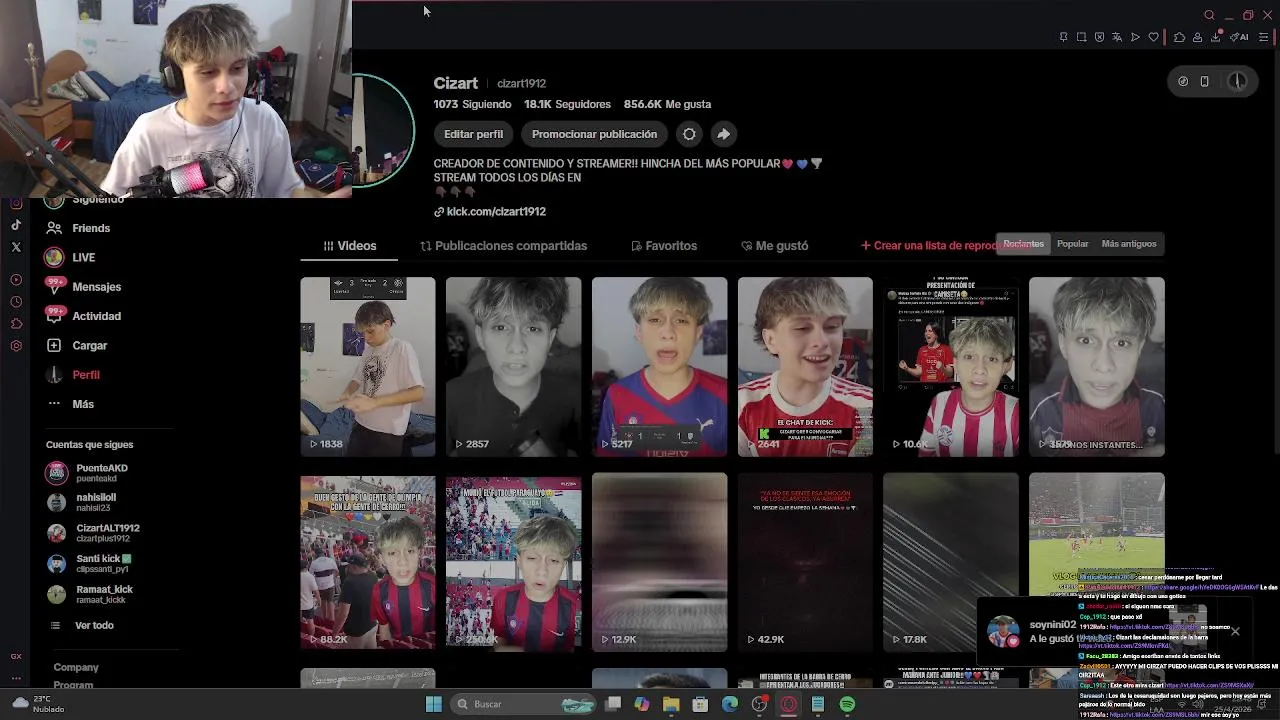This screenshot has height=720, width=1280.
Task: Open Extensions cube icon in browser sidebar
Action: [x=16, y=324]
